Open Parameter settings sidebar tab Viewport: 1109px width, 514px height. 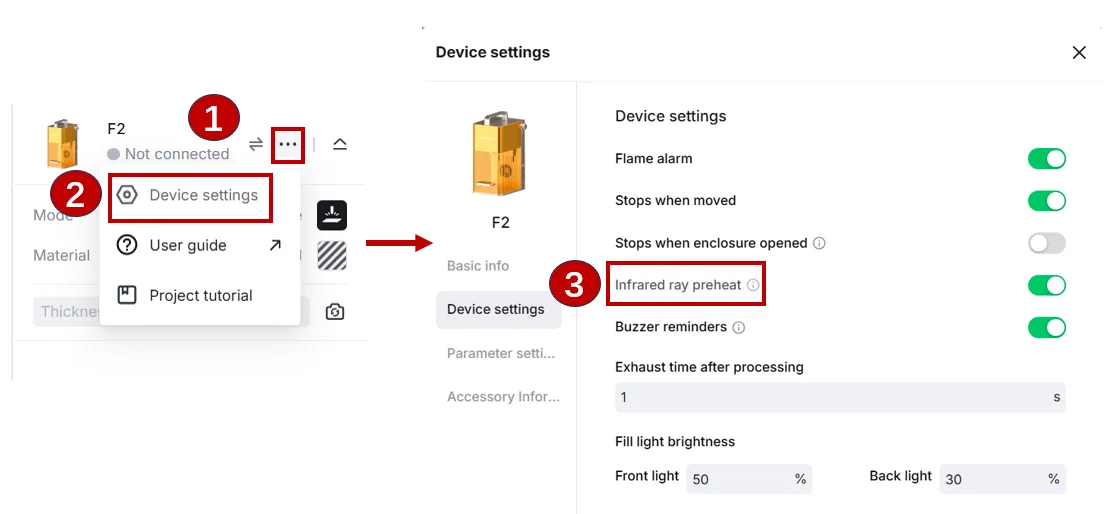(x=501, y=353)
